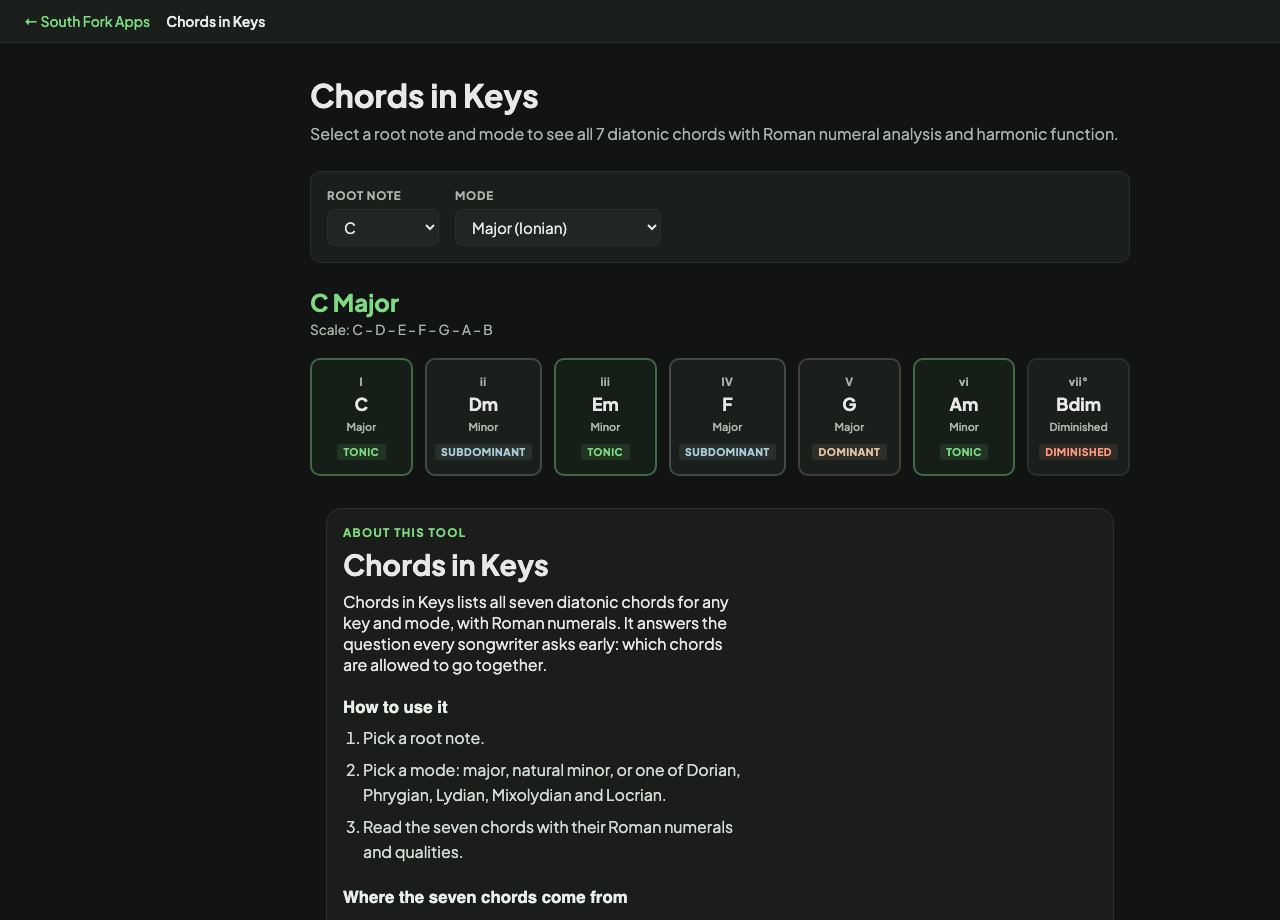Viewport: 1280px width, 920px height.
Task: Click 'Where the seven chords come from' heading
Action: (485, 897)
